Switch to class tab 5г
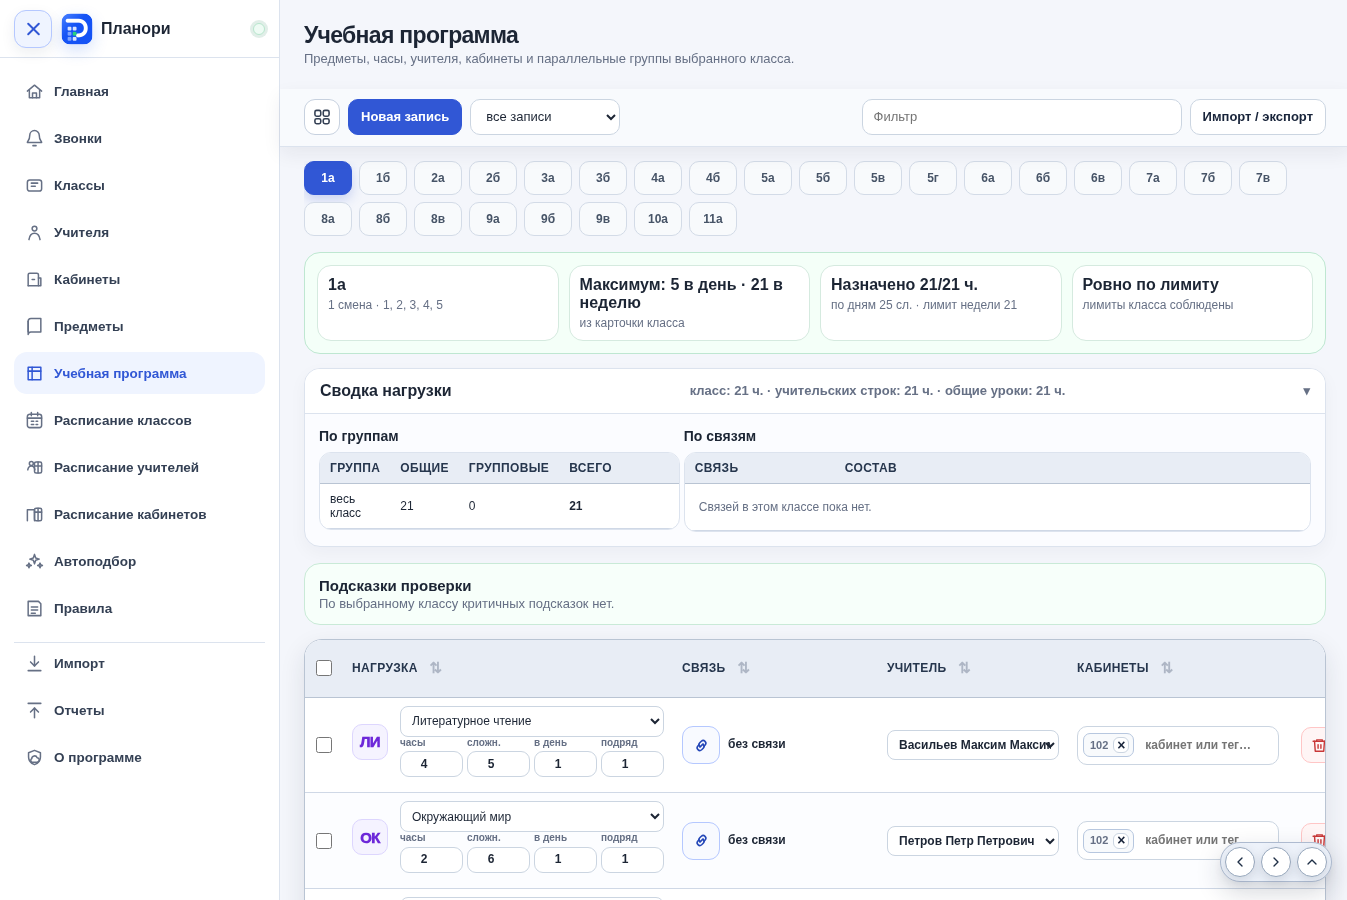The height and width of the screenshot is (900, 1347). pos(933,178)
